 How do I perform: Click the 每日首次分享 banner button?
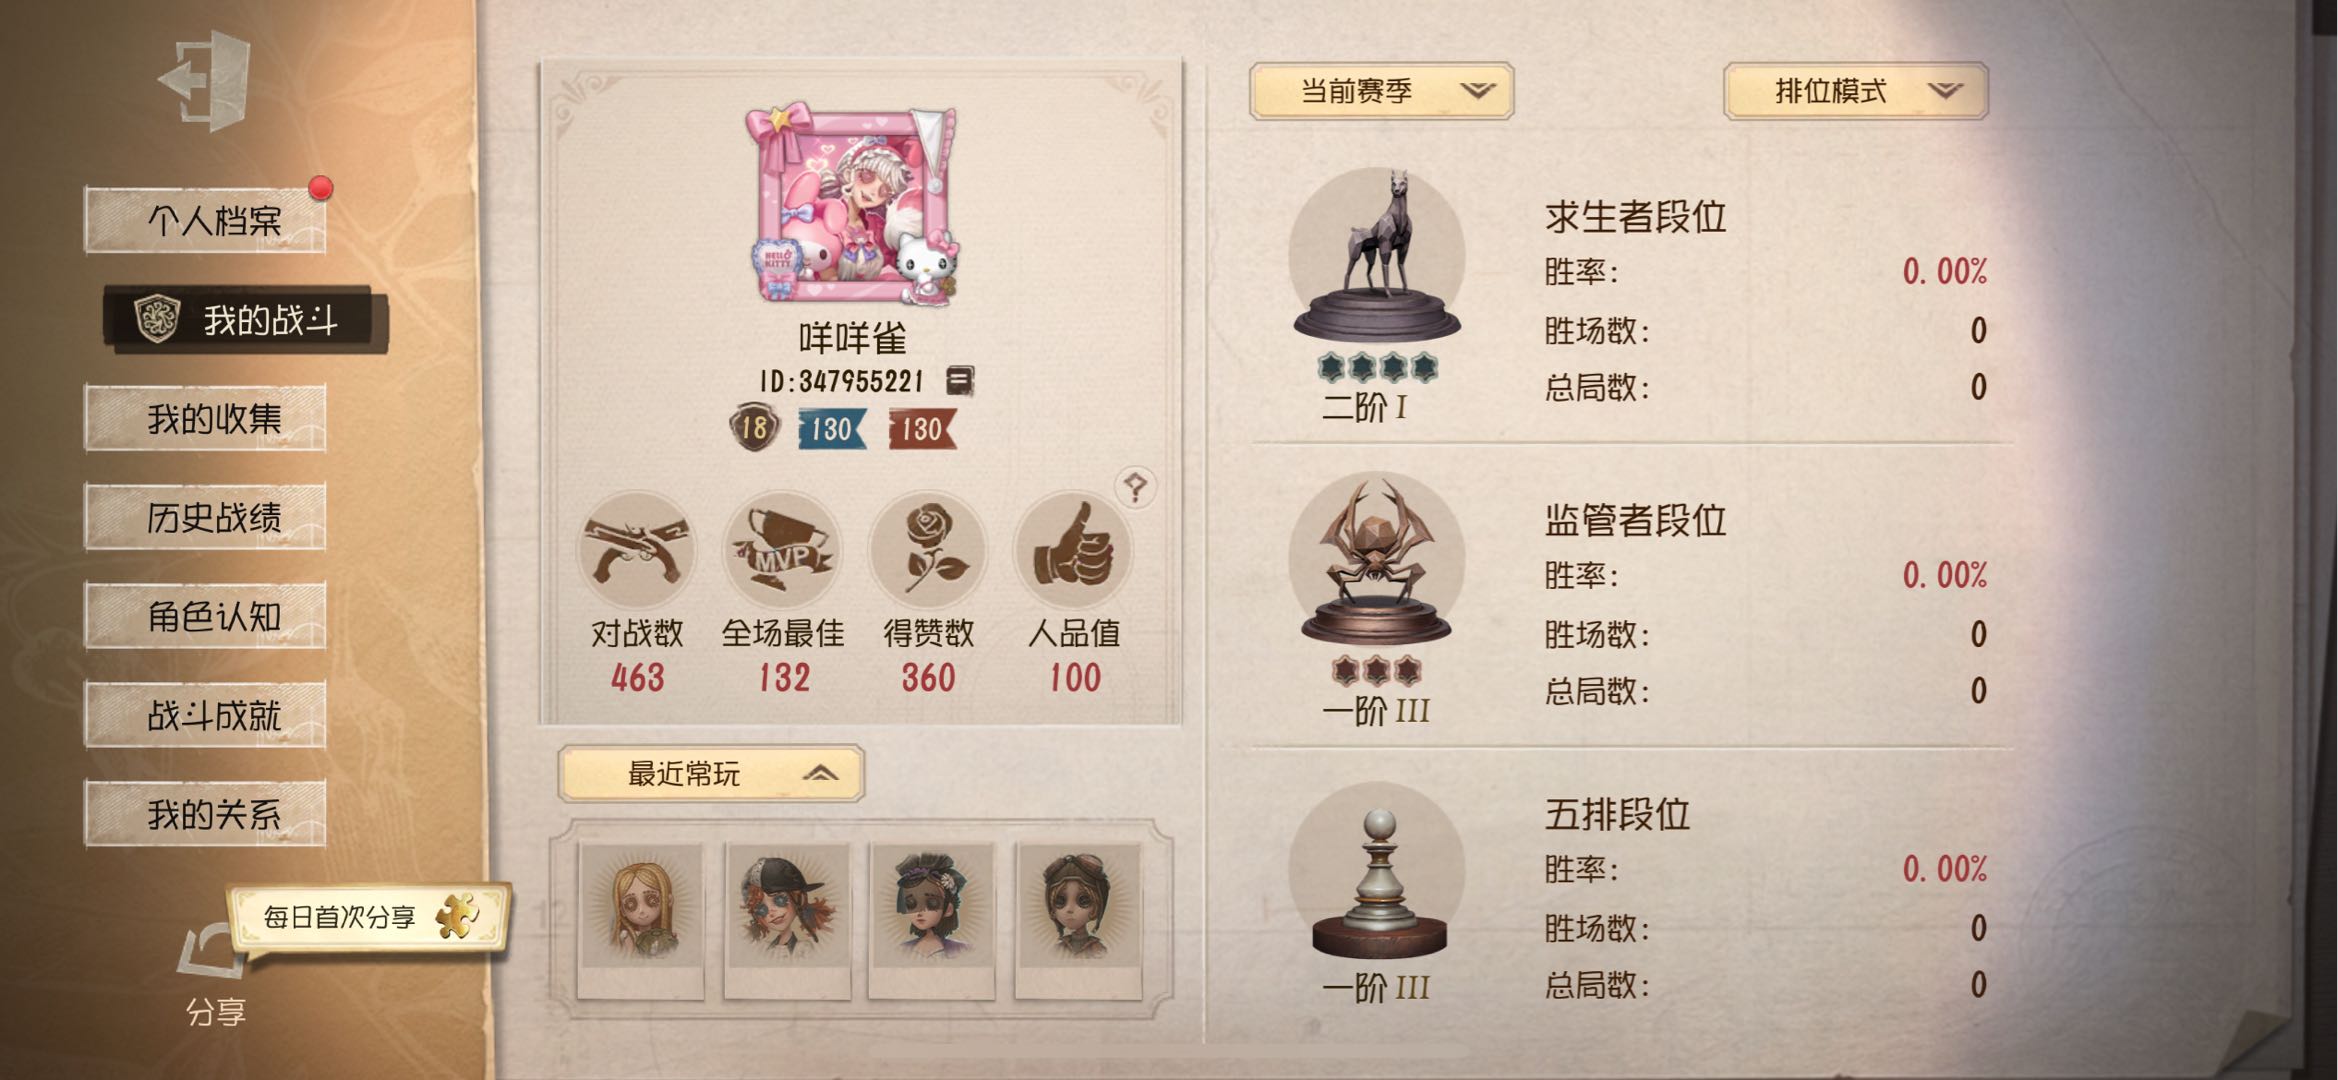pyautogui.click(x=368, y=916)
